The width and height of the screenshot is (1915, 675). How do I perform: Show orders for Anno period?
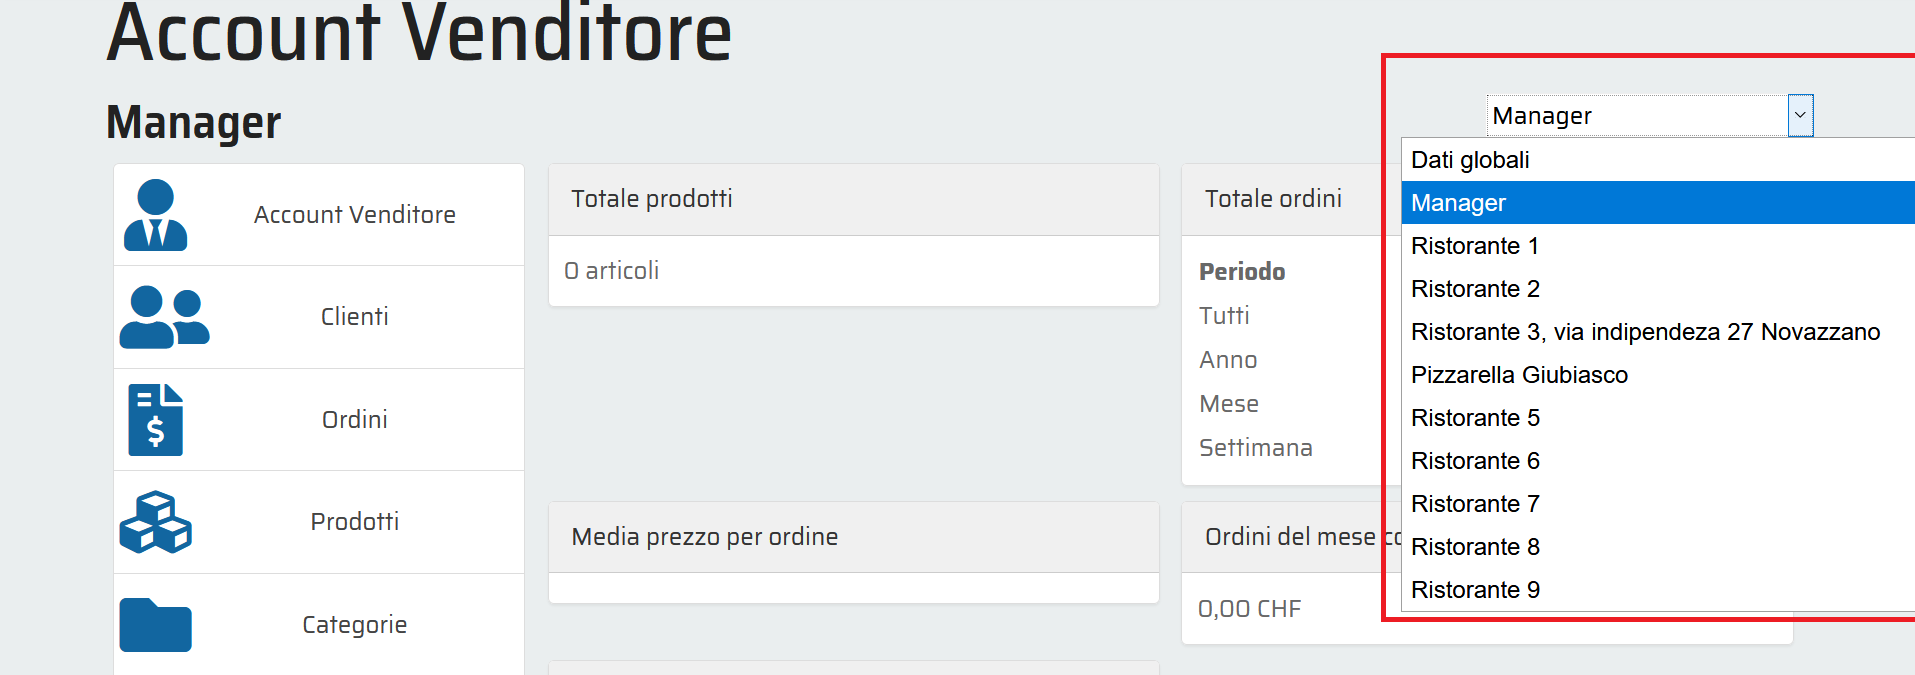[x=1228, y=360]
